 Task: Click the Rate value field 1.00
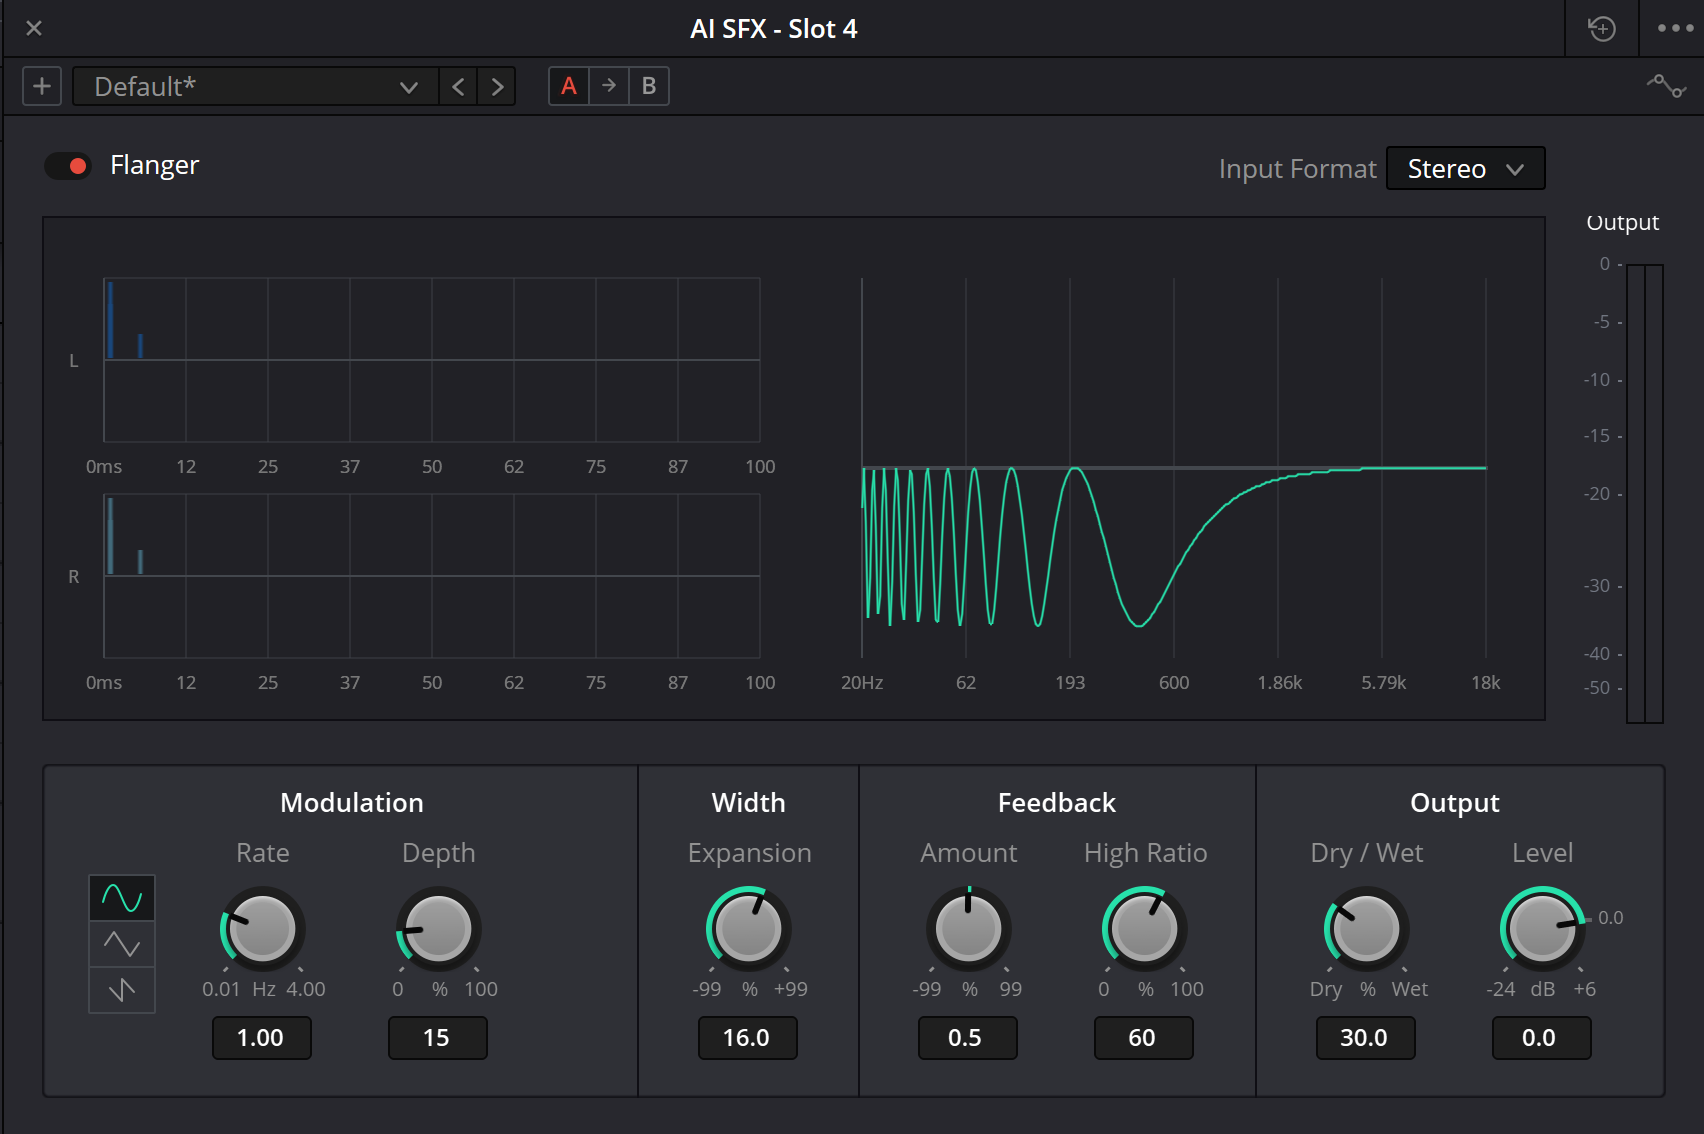click(261, 1038)
